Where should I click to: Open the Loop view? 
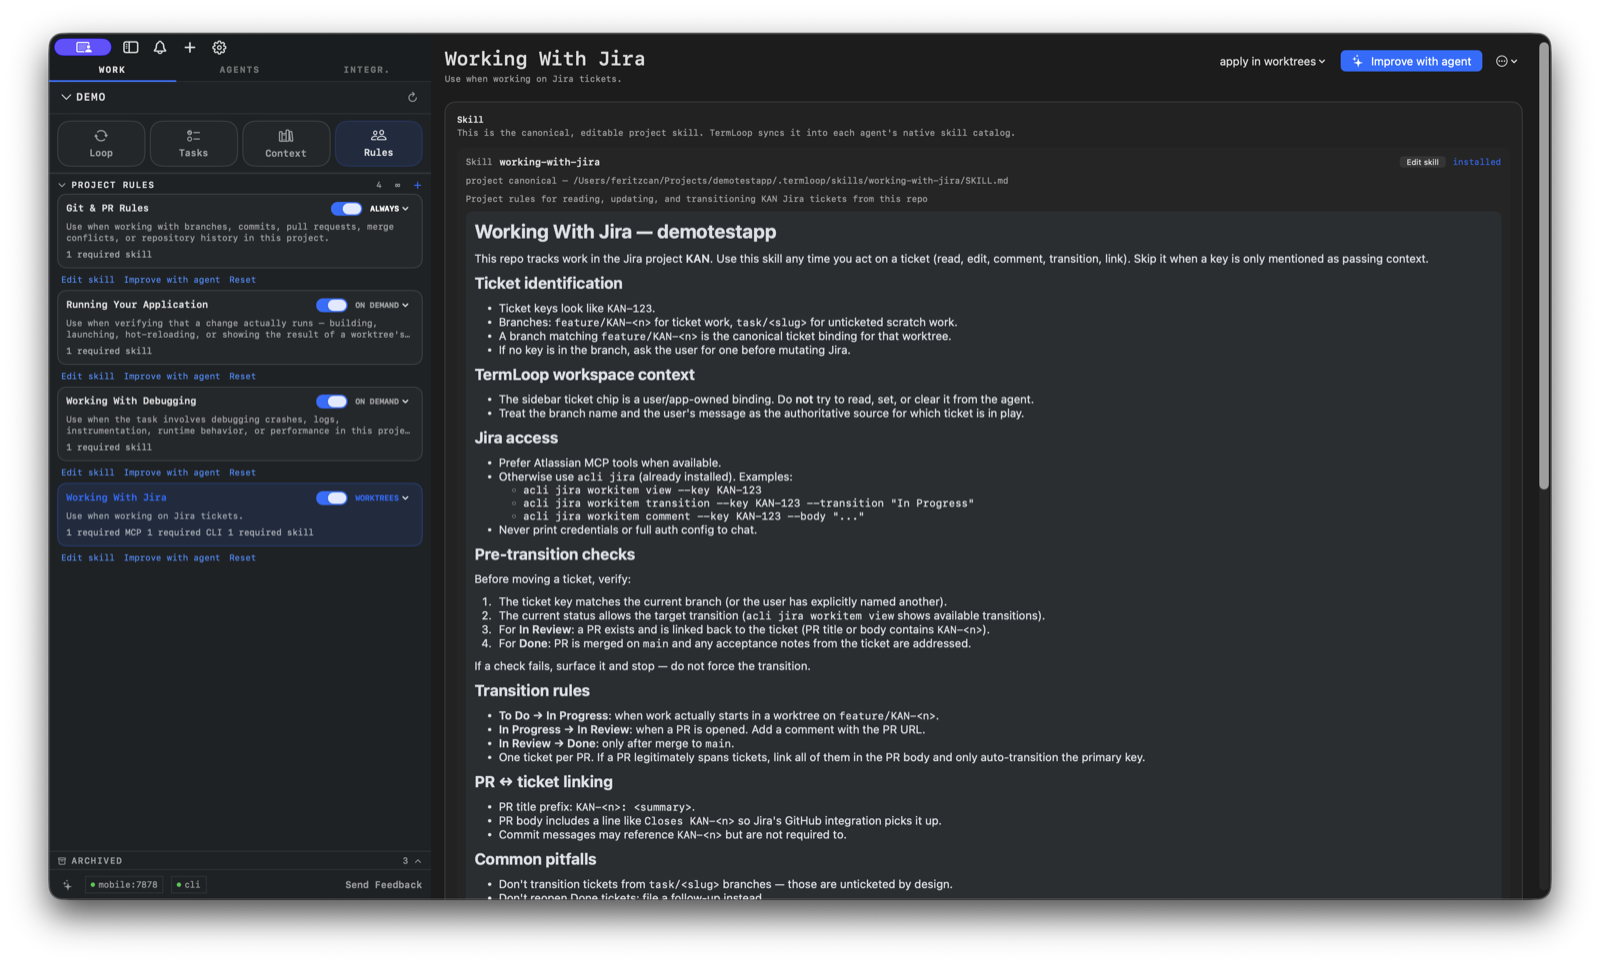[x=101, y=143]
